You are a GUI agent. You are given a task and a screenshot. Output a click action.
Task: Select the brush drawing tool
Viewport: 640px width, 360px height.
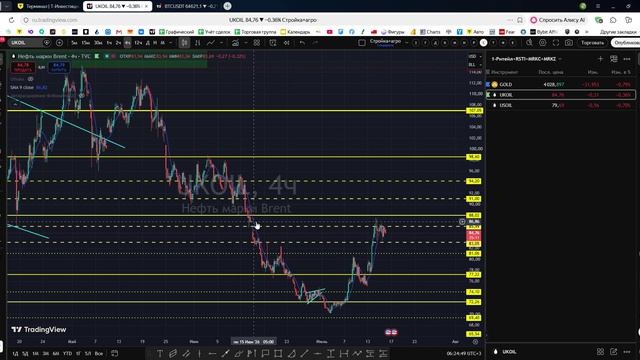click(x=225, y=353)
